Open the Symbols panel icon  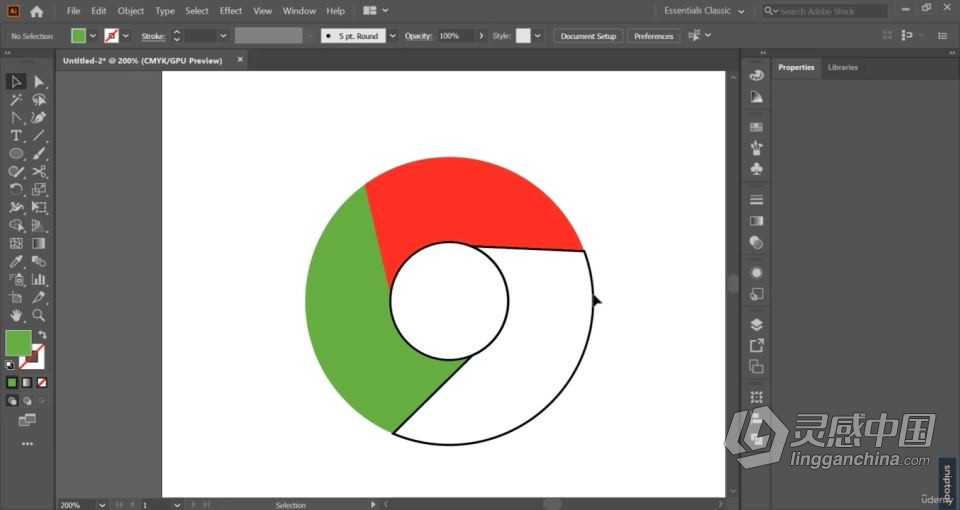pyautogui.click(x=756, y=168)
